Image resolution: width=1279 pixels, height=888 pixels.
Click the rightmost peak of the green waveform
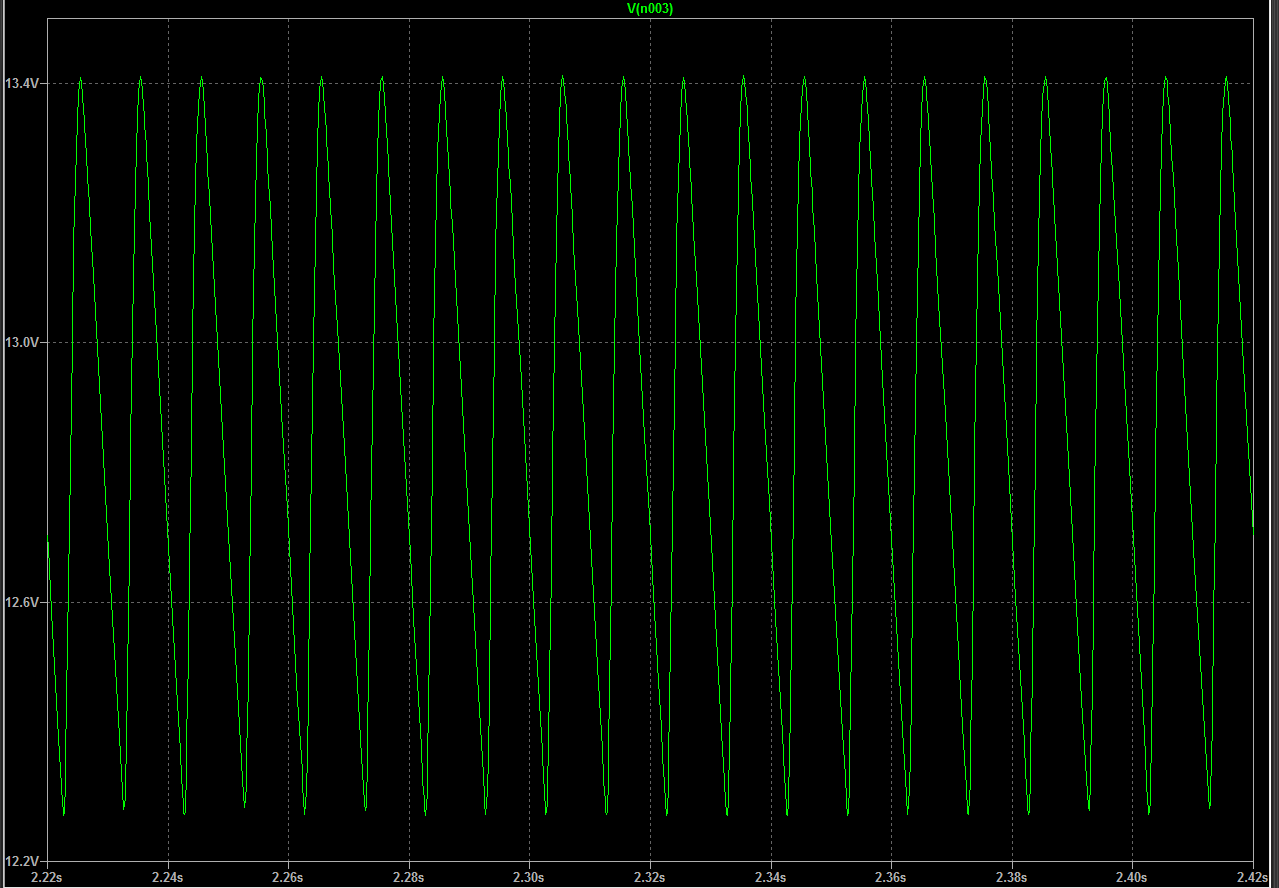[1226, 77]
